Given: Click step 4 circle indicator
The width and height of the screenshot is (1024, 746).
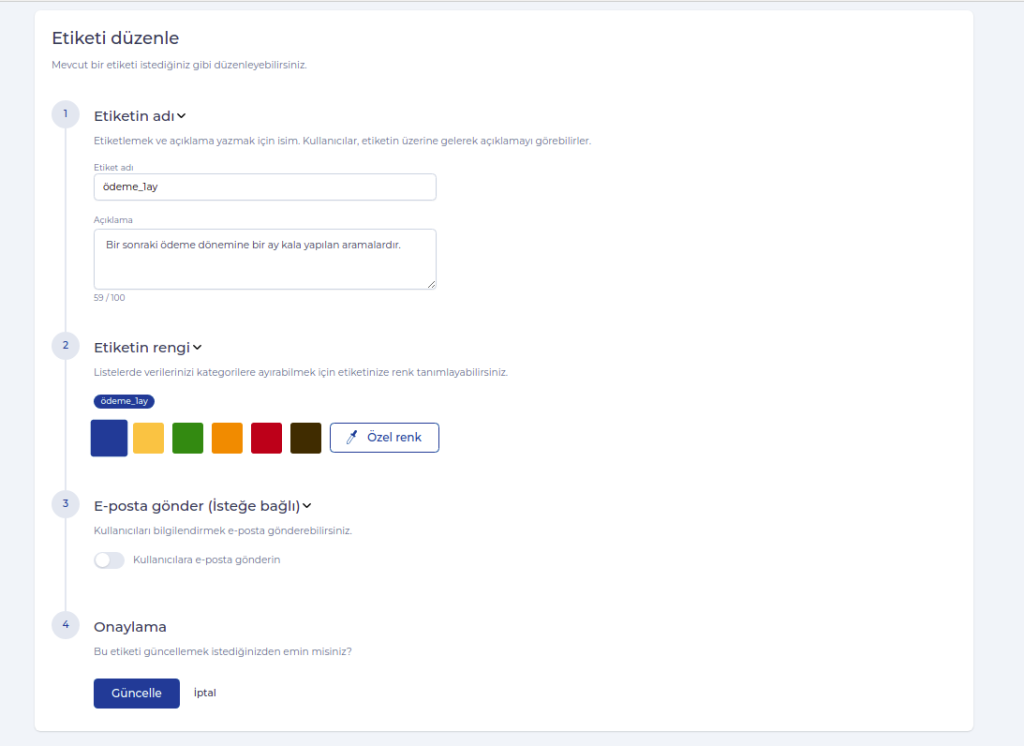Looking at the screenshot, I should (x=65, y=625).
